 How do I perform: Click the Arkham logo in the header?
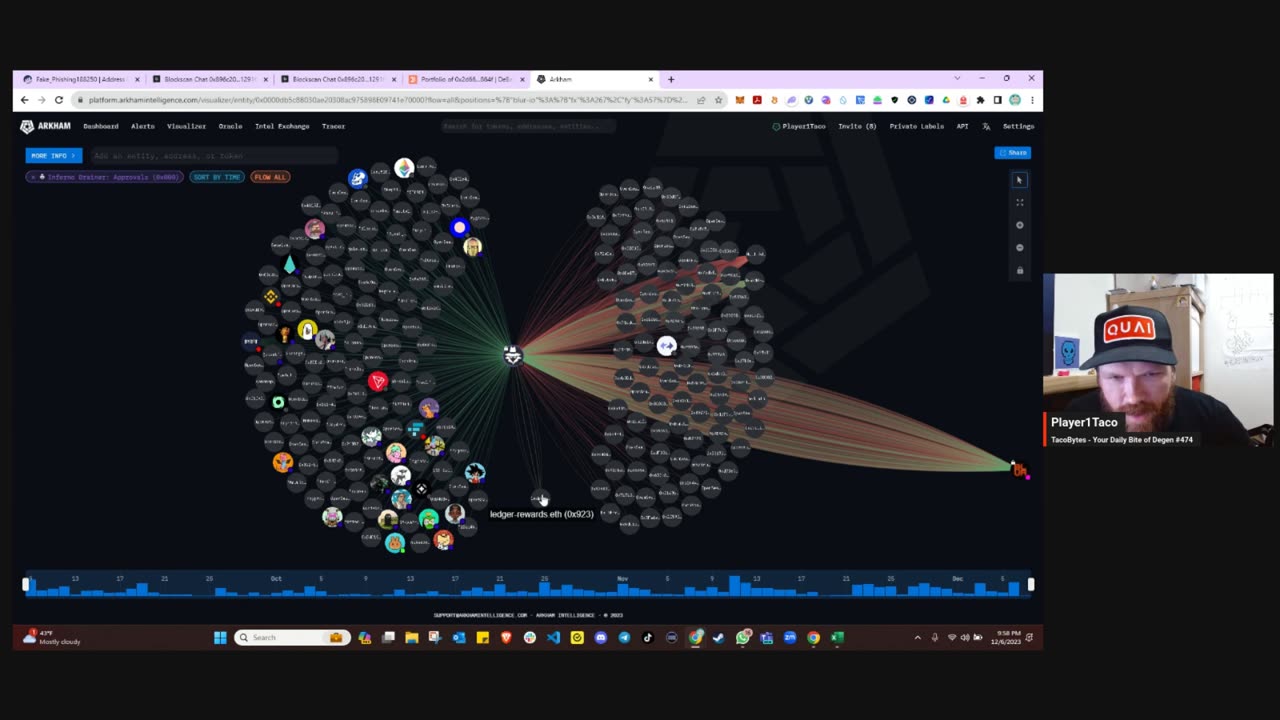pos(46,126)
